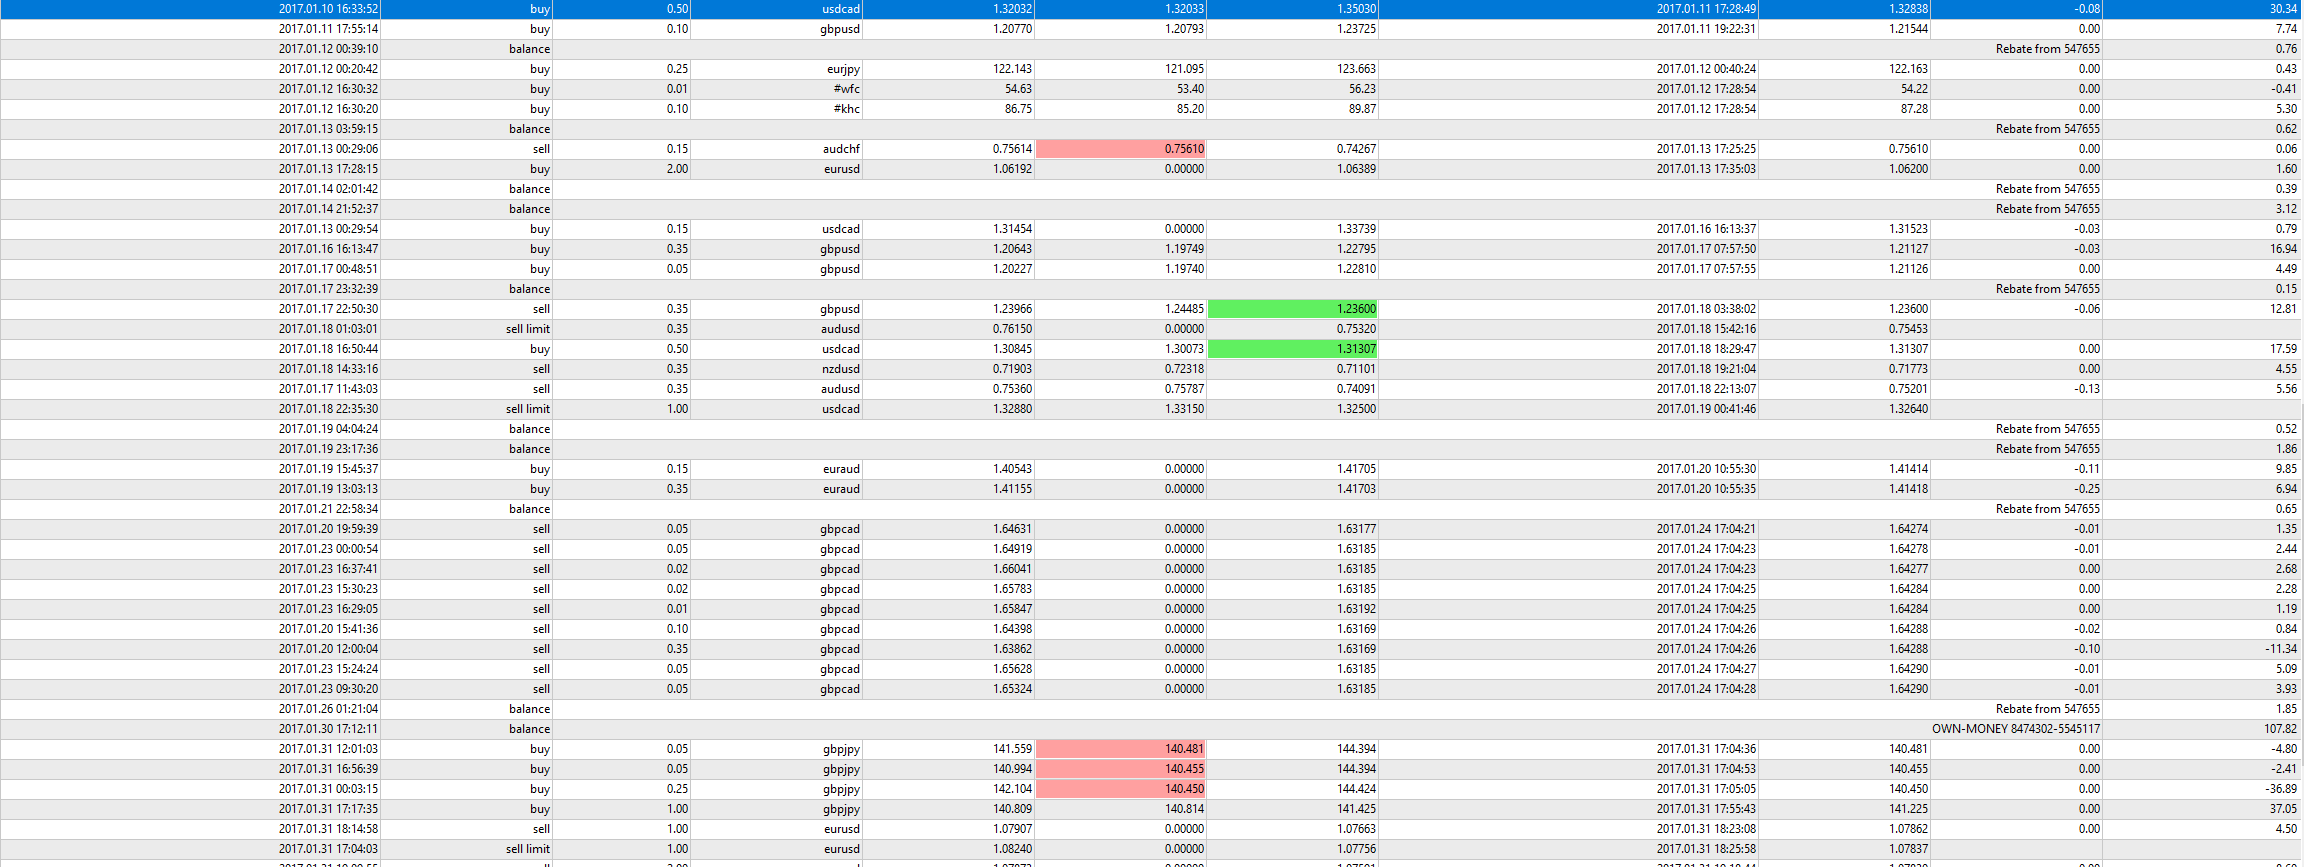
Task: Click profit 3.12 in rebate row
Action: pyautogui.click(x=2286, y=209)
